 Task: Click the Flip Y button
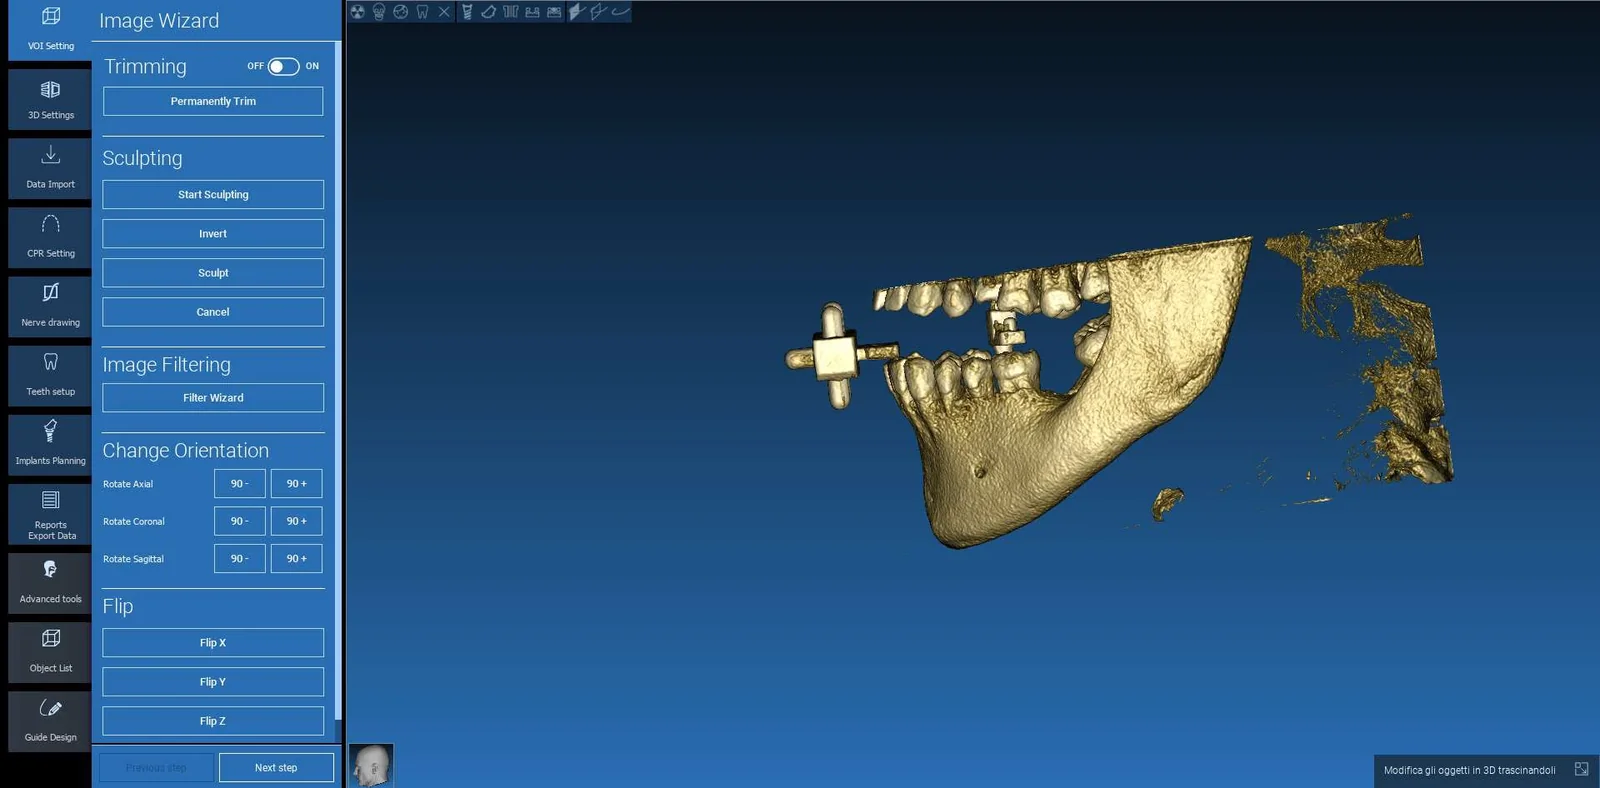(x=213, y=681)
